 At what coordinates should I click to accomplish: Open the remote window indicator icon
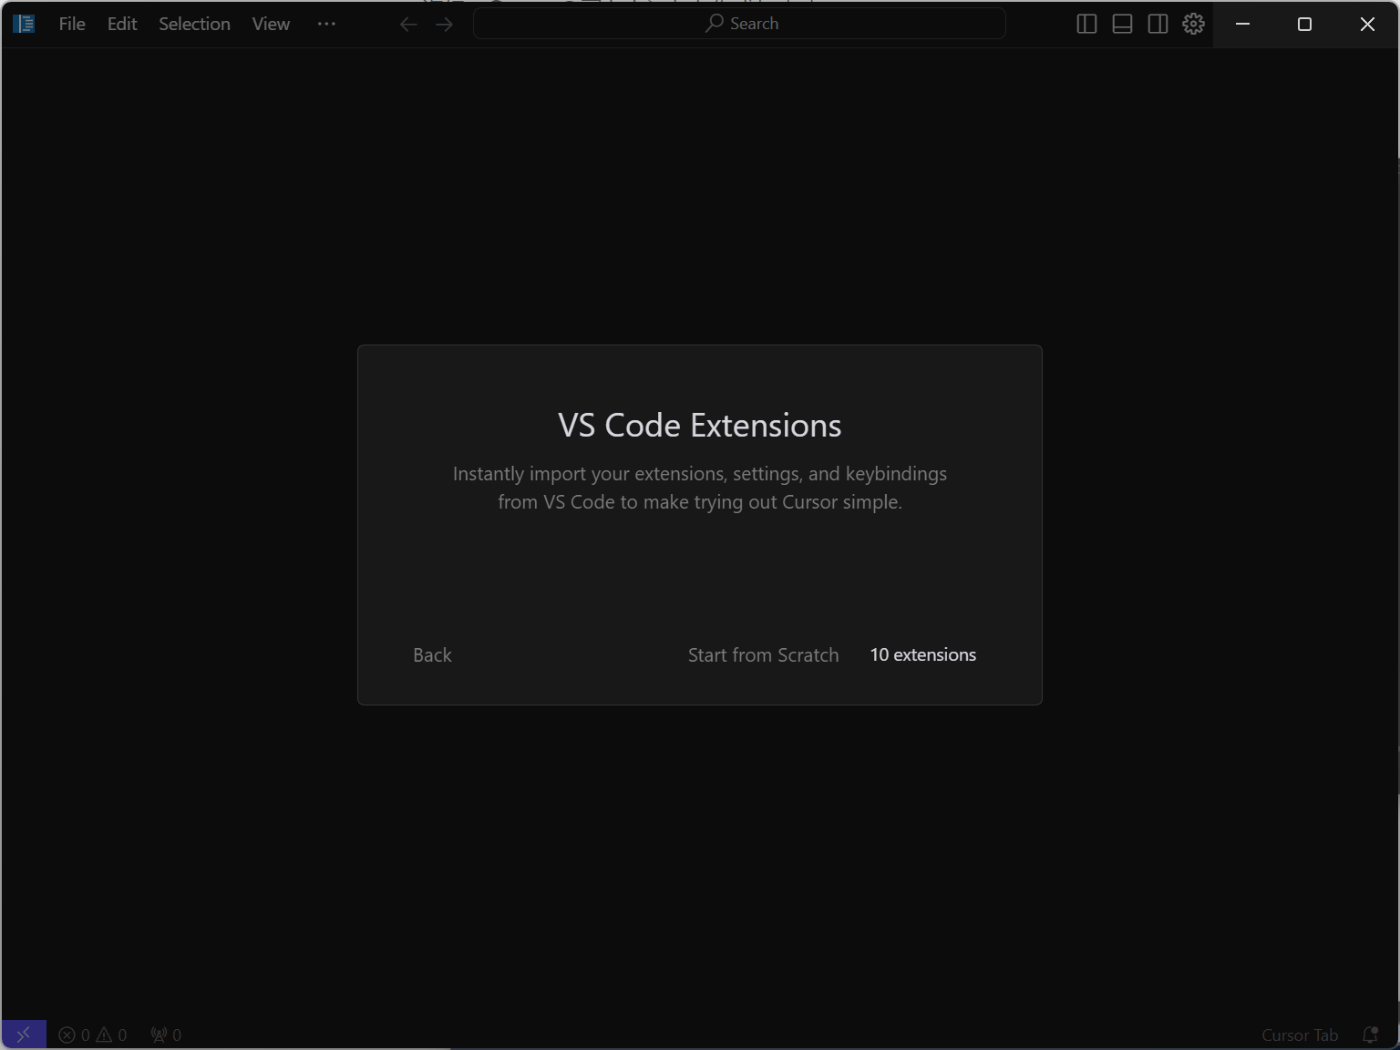tap(24, 1035)
